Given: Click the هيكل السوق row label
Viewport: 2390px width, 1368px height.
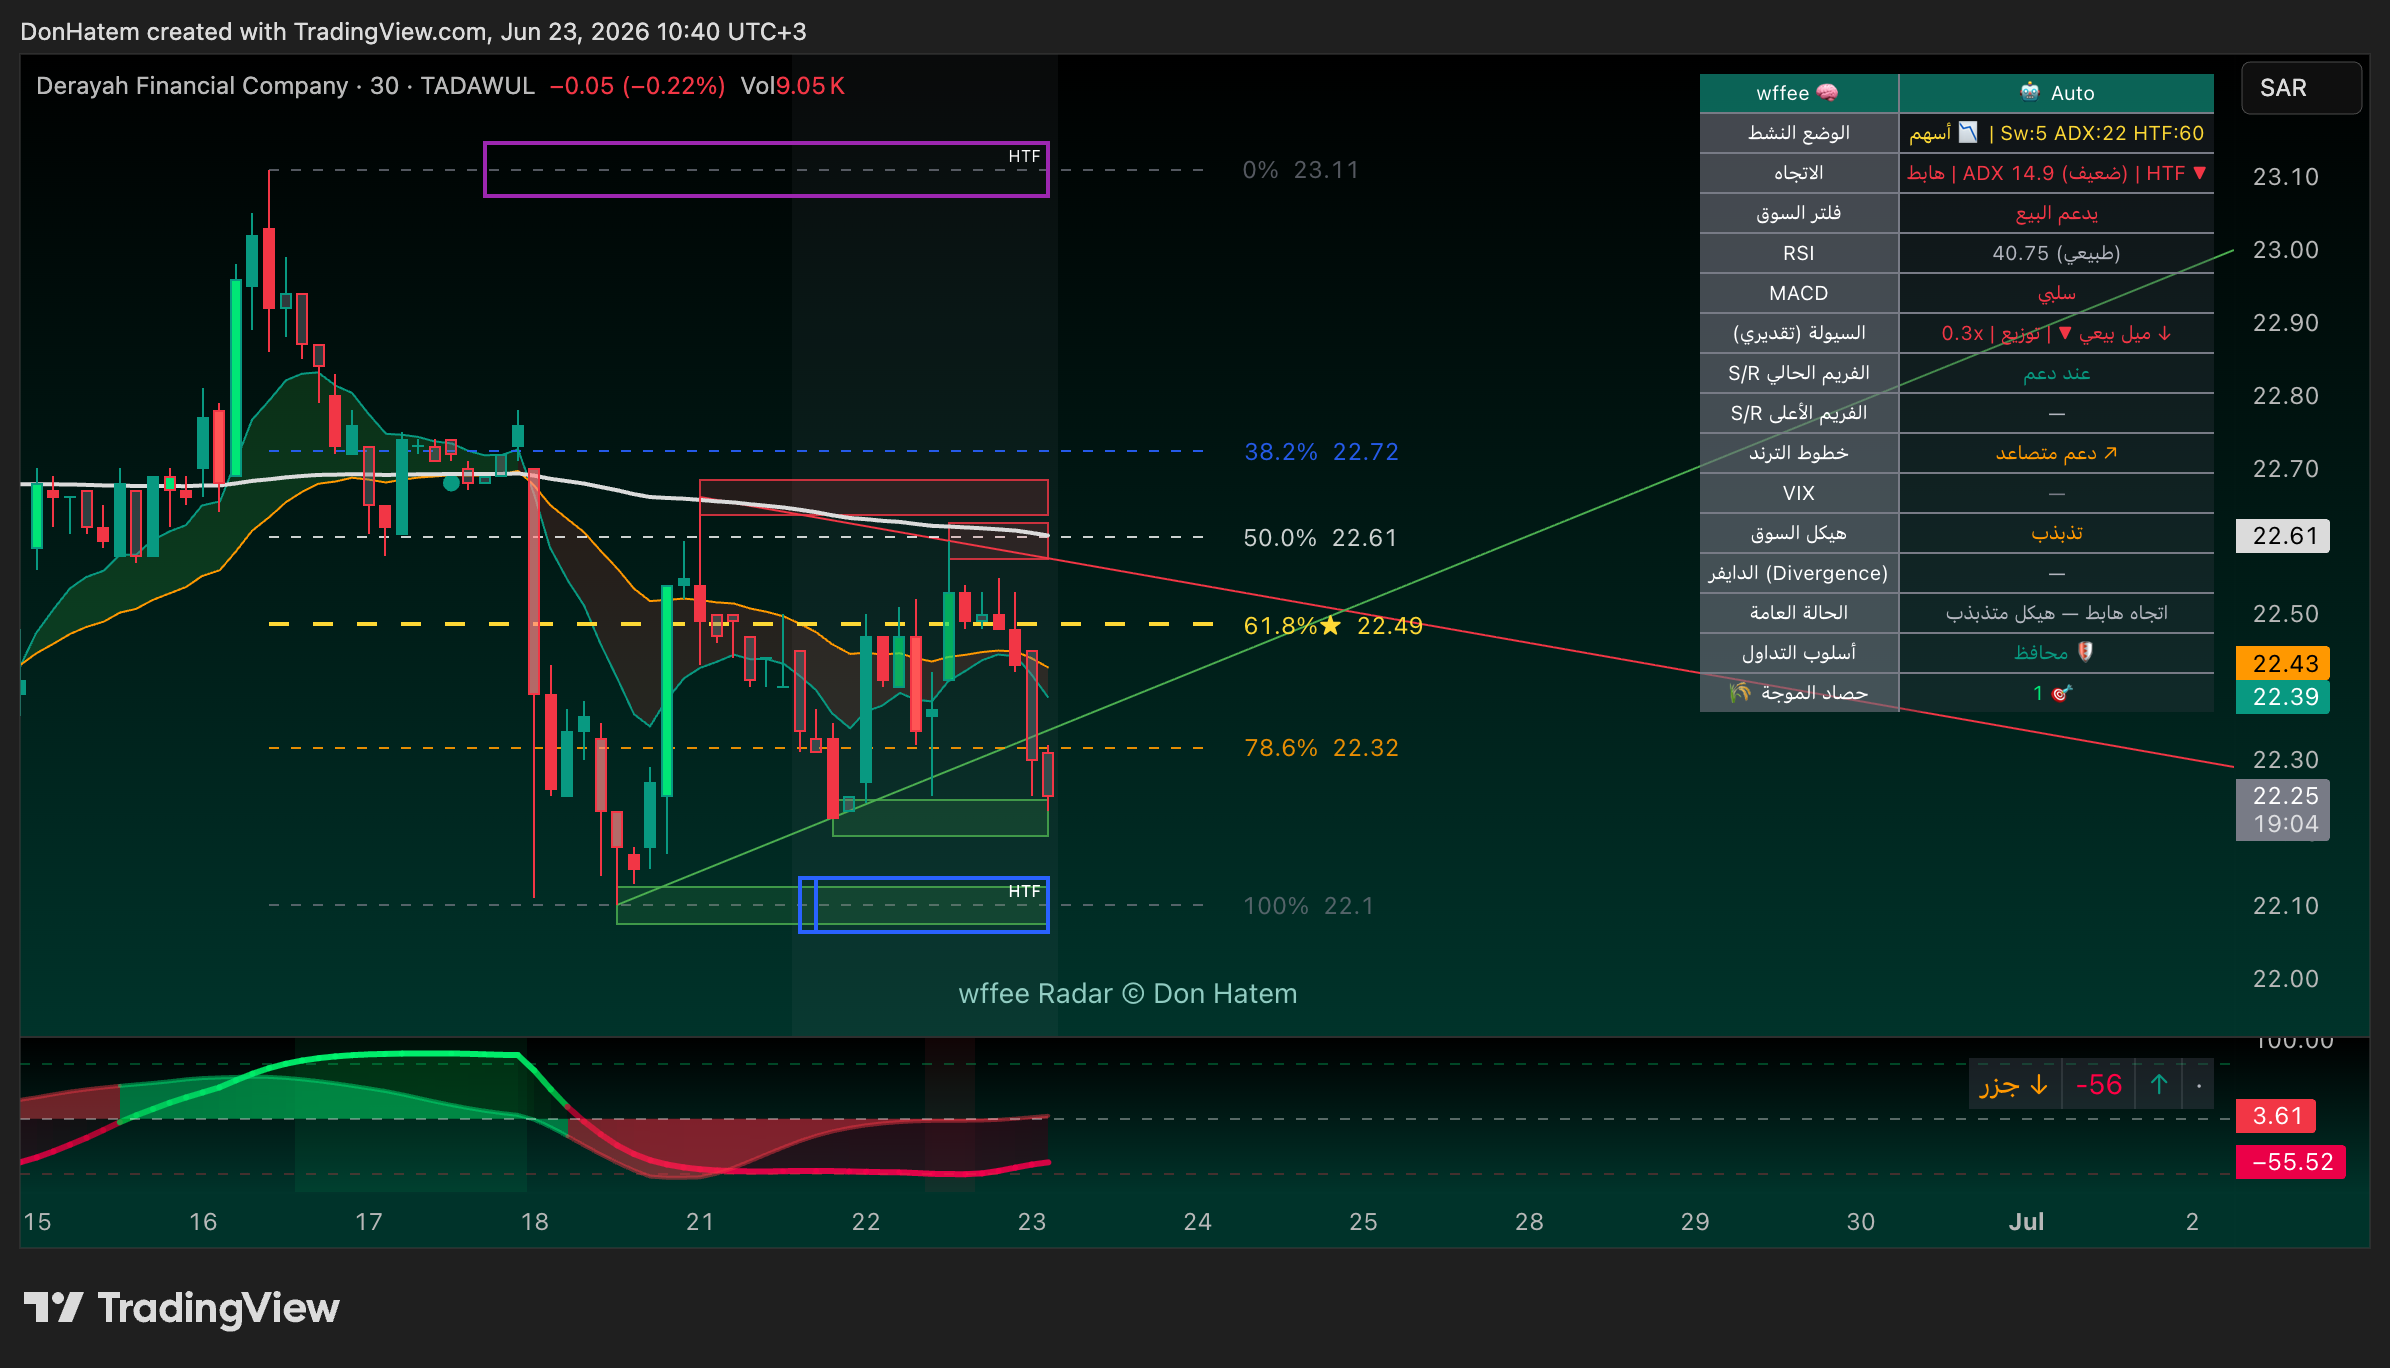Looking at the screenshot, I should 1799,533.
